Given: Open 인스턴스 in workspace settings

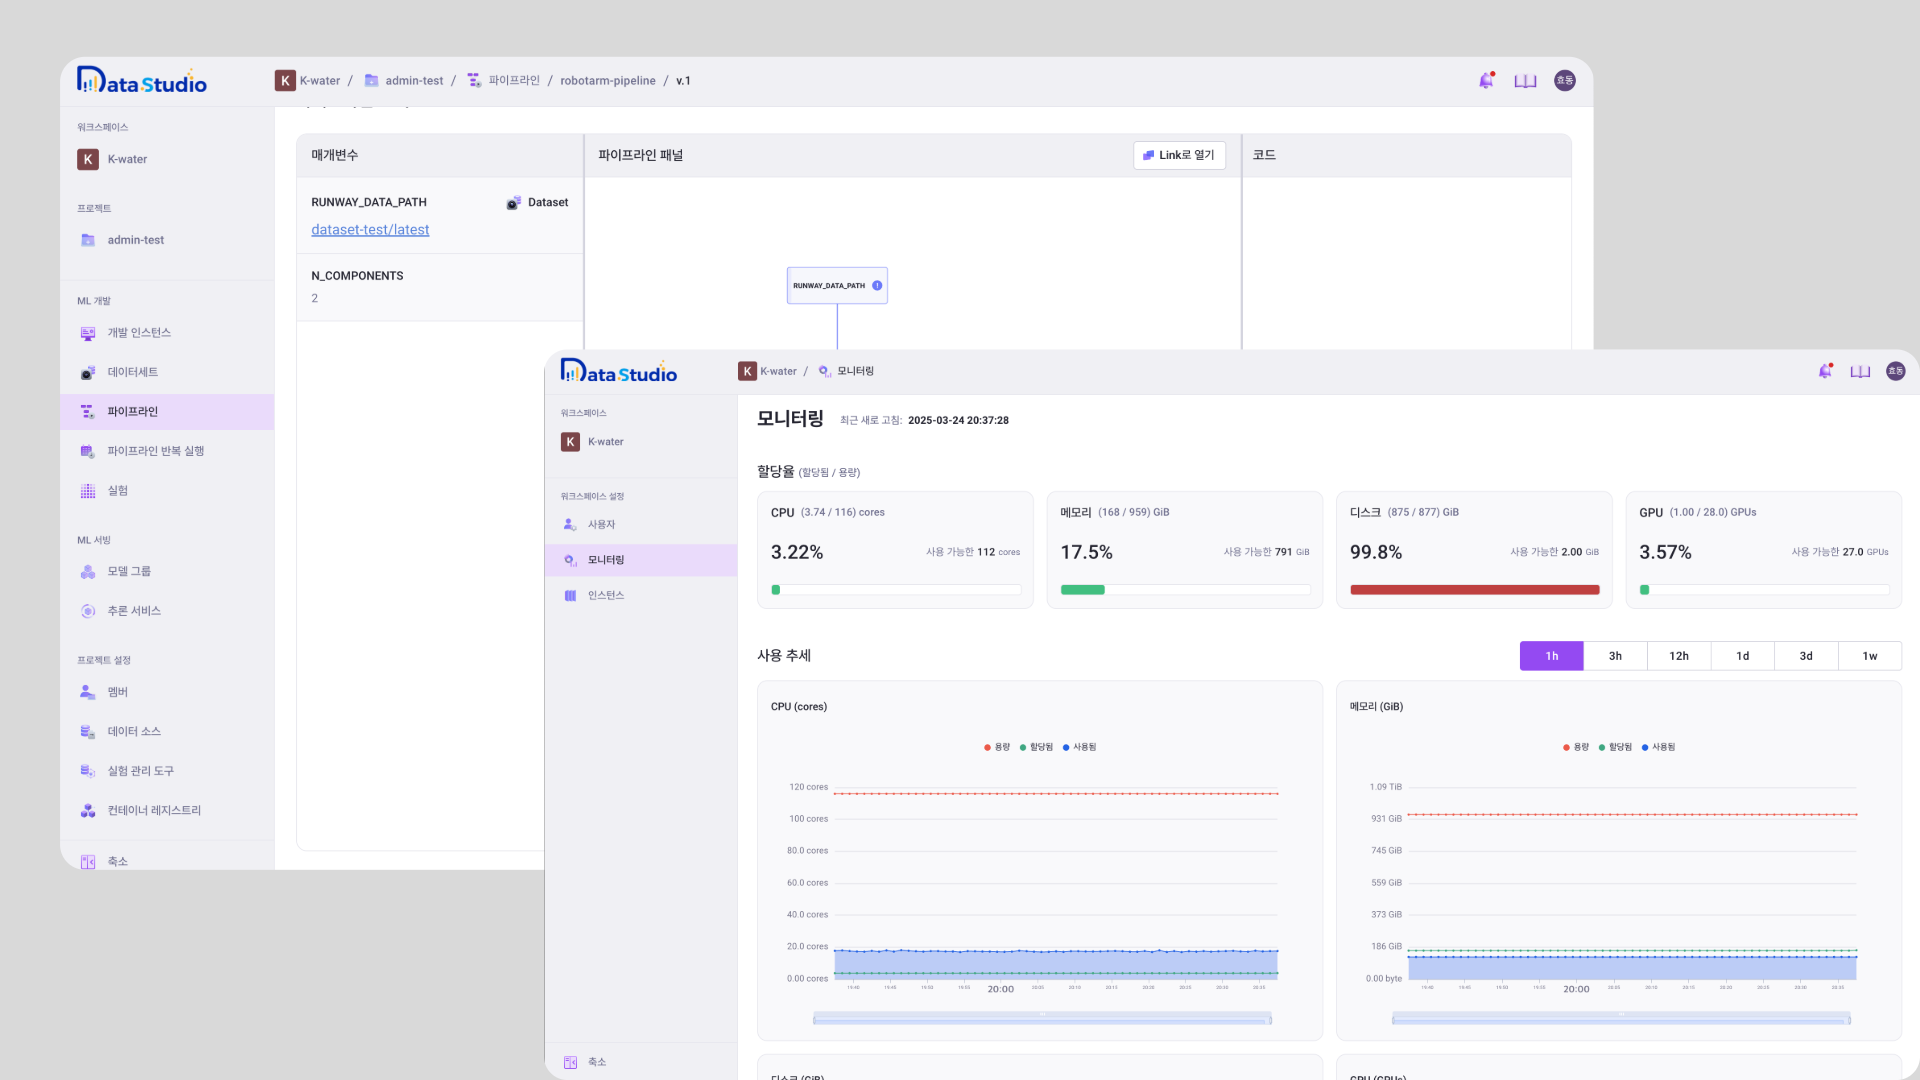Looking at the screenshot, I should click(x=605, y=595).
